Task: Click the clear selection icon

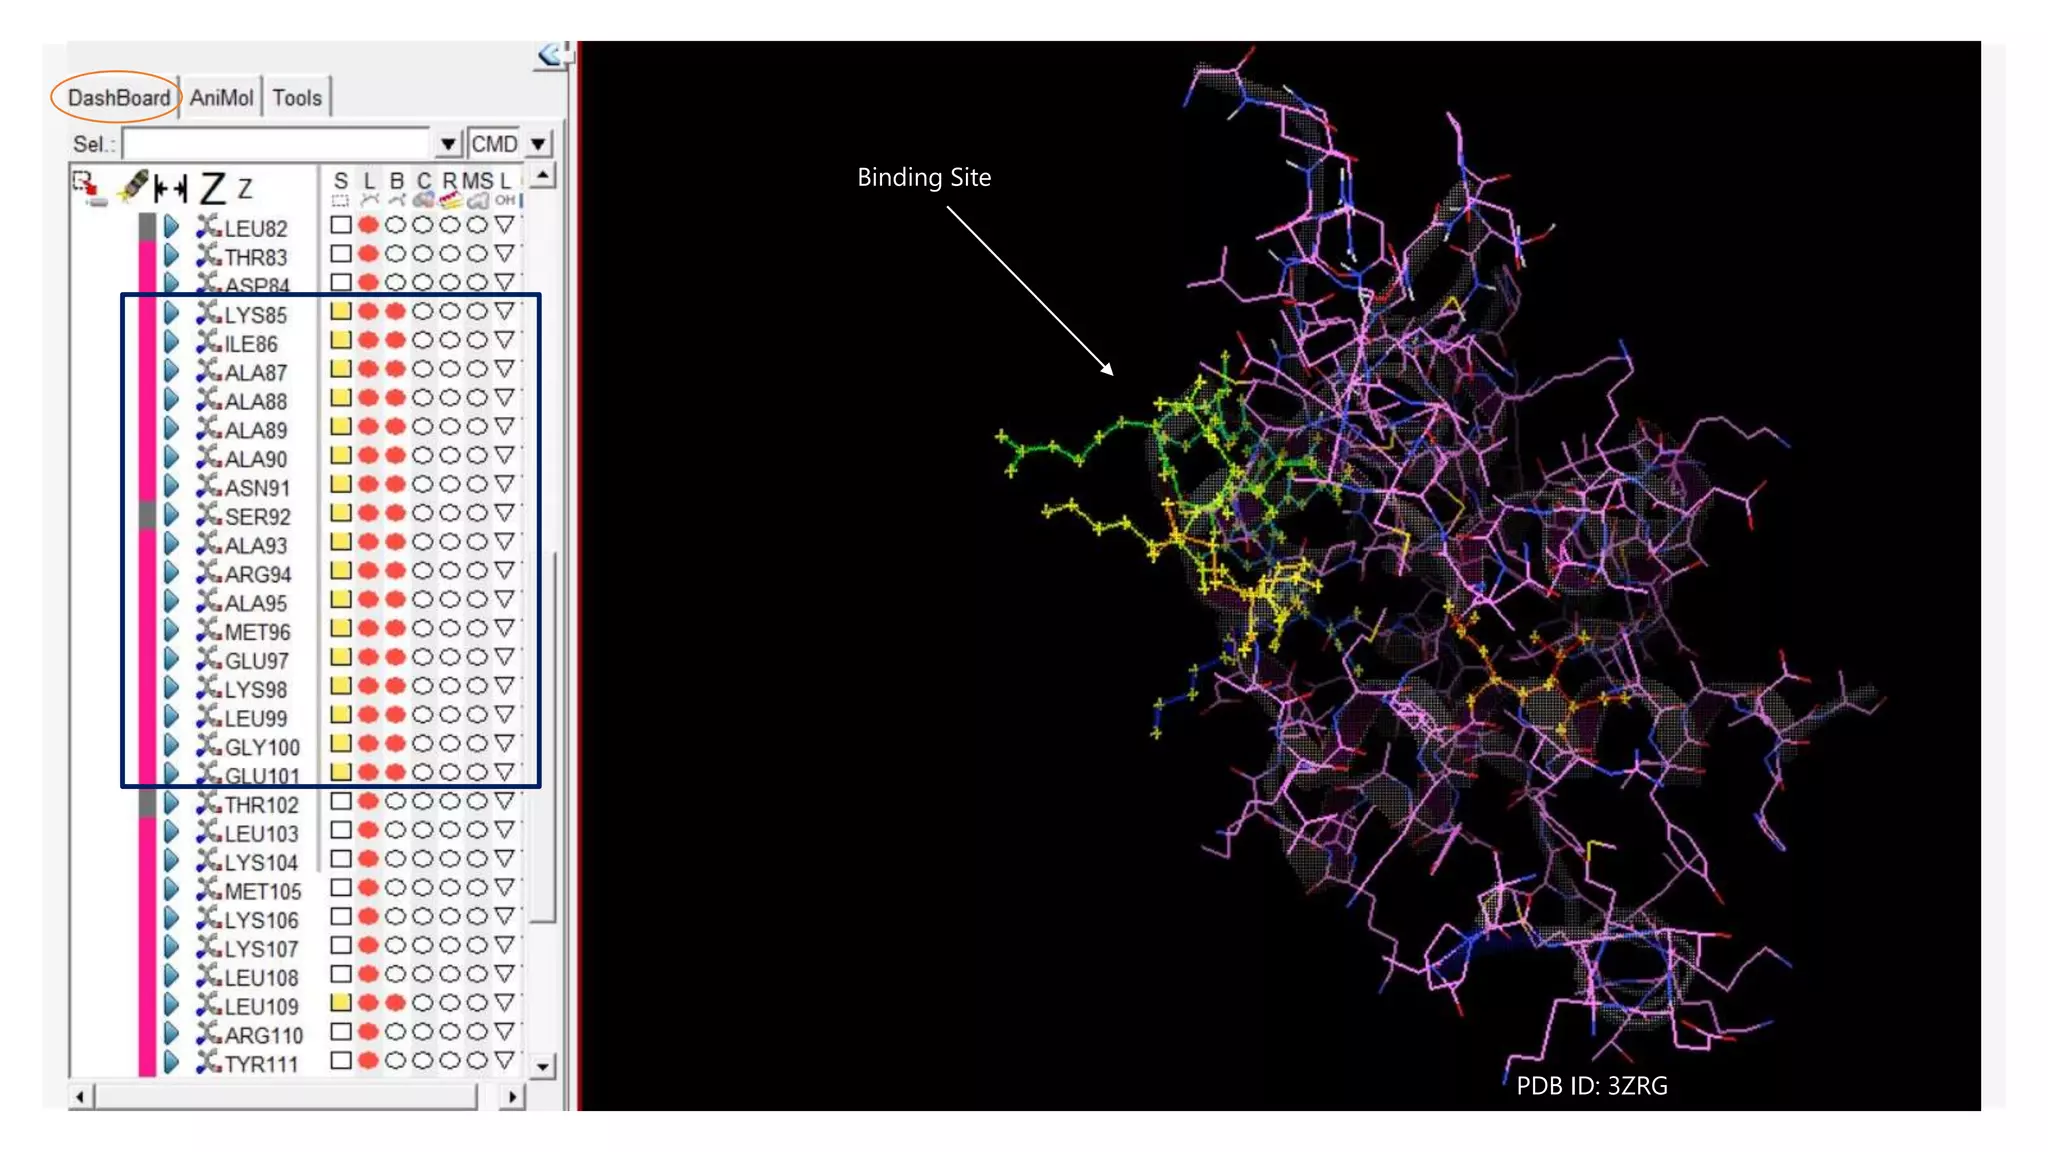Action: point(88,188)
